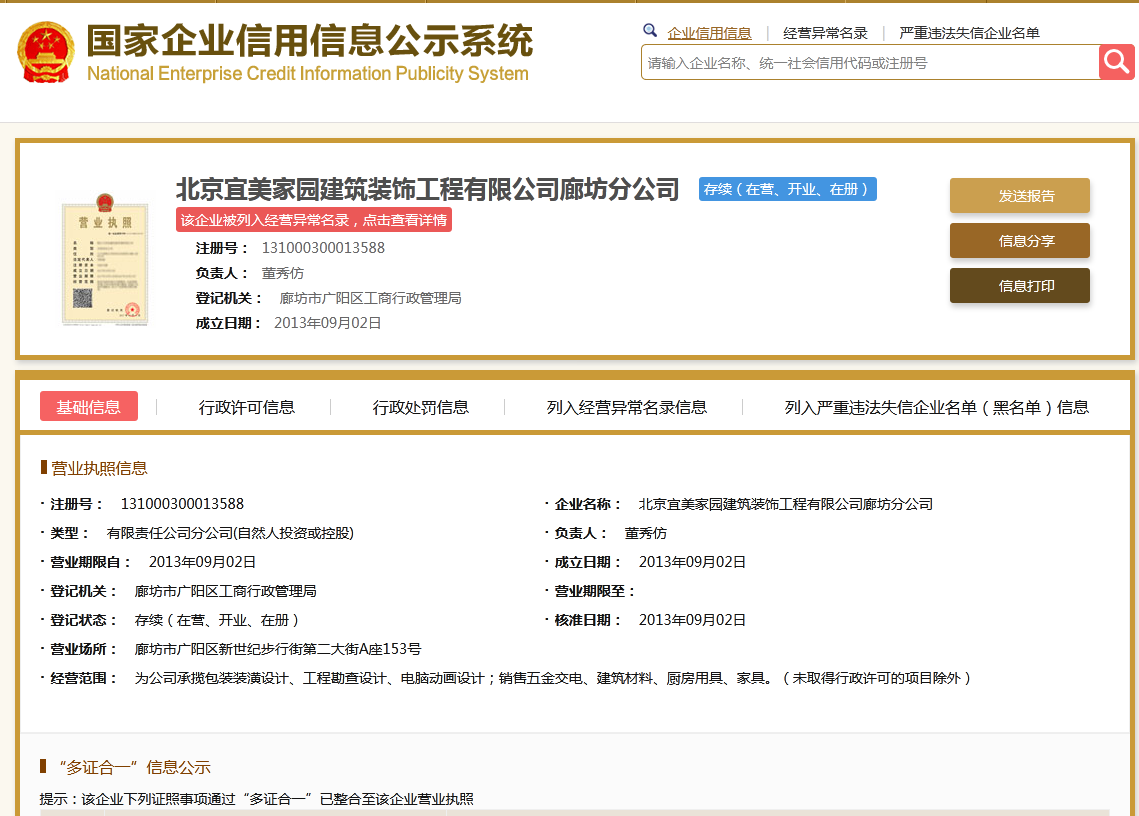Click the 营业场所 address 廊坊市广阳区新世纪步行街第二大街A座153号
1139x816 pixels.
click(x=277, y=649)
